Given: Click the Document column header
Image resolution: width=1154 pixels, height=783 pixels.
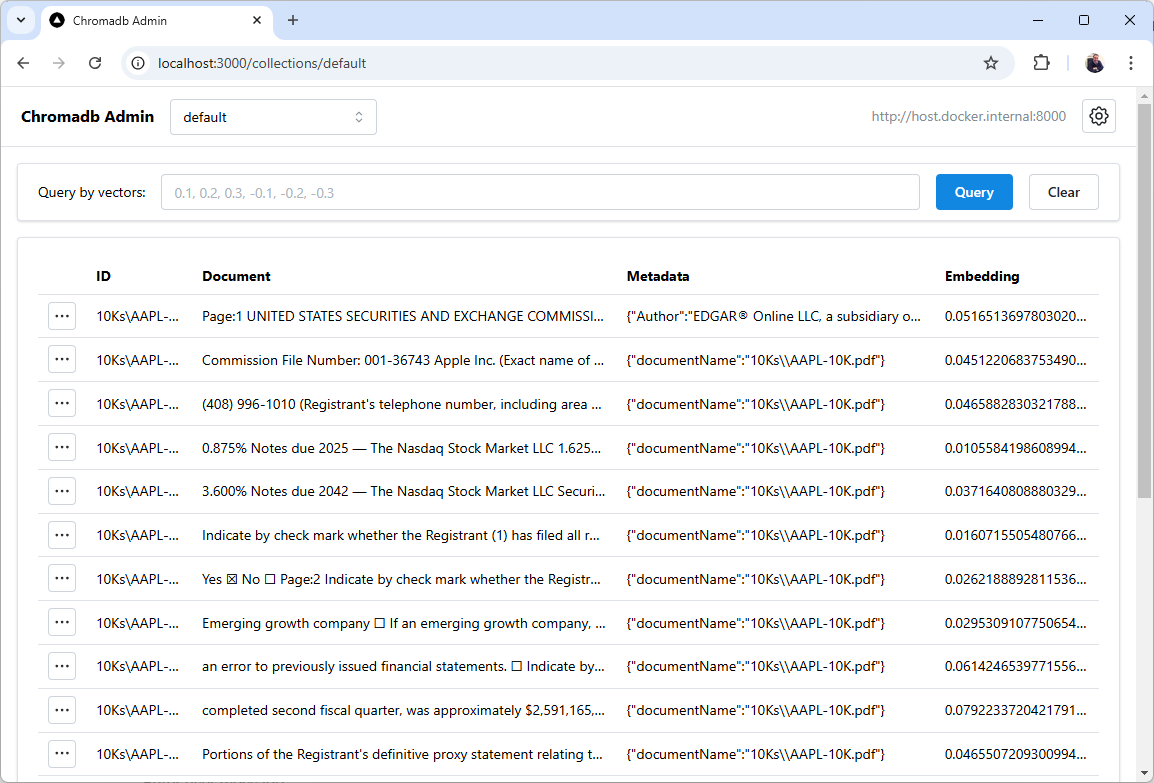Looking at the screenshot, I should pyautogui.click(x=236, y=276).
